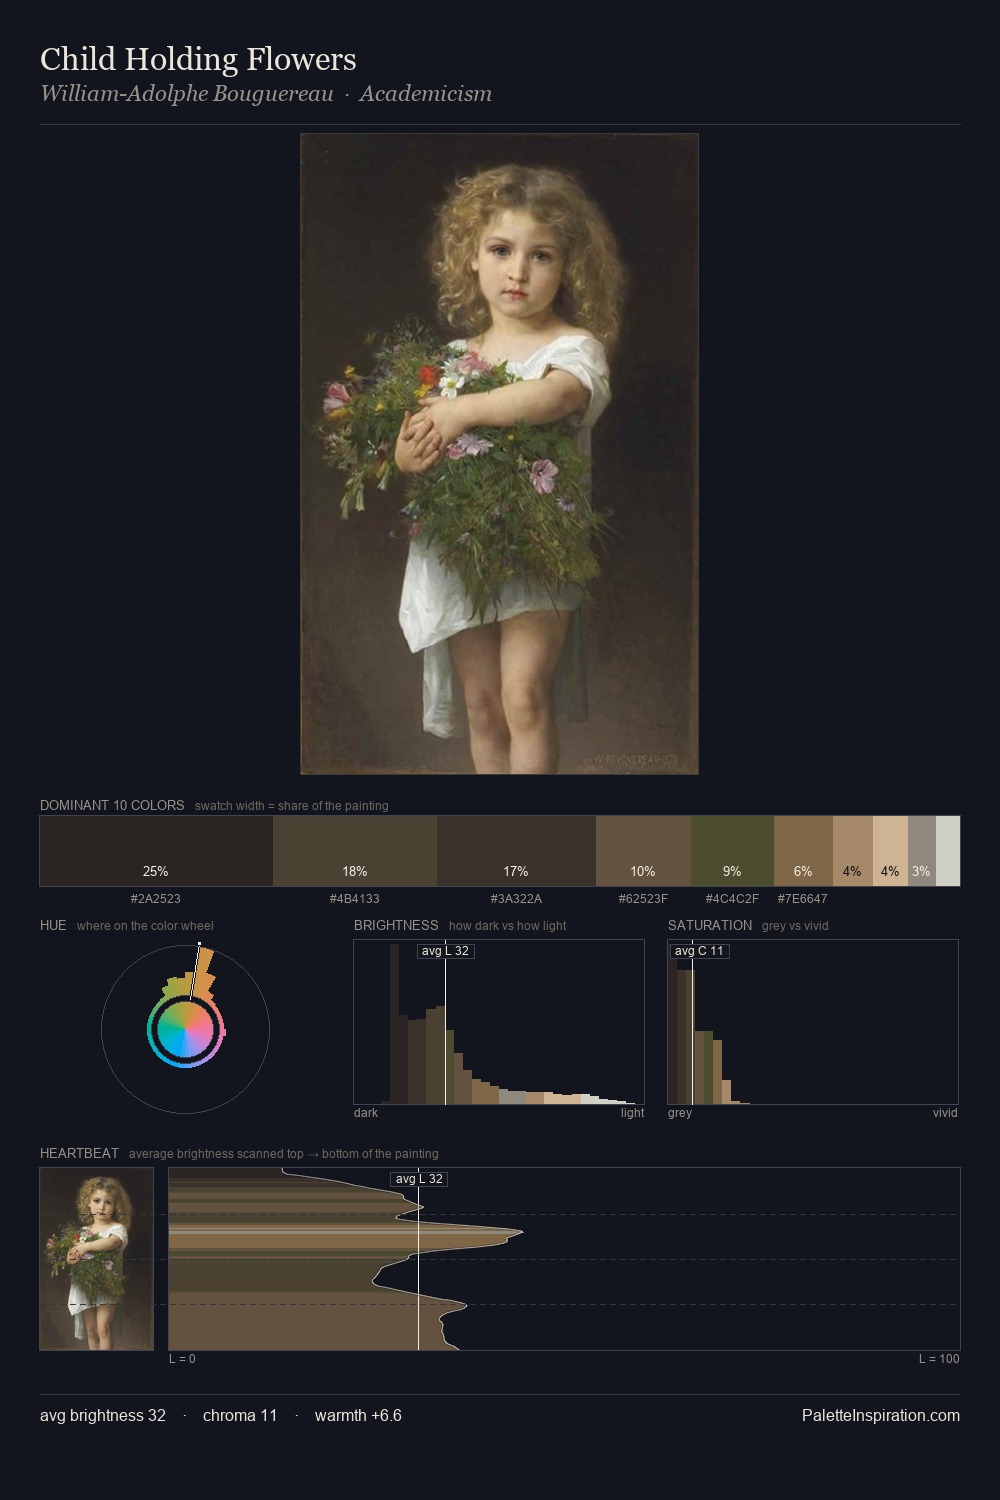This screenshot has height=1500, width=1000.
Task: Click hex code '#2A2523'
Action: click(x=156, y=899)
